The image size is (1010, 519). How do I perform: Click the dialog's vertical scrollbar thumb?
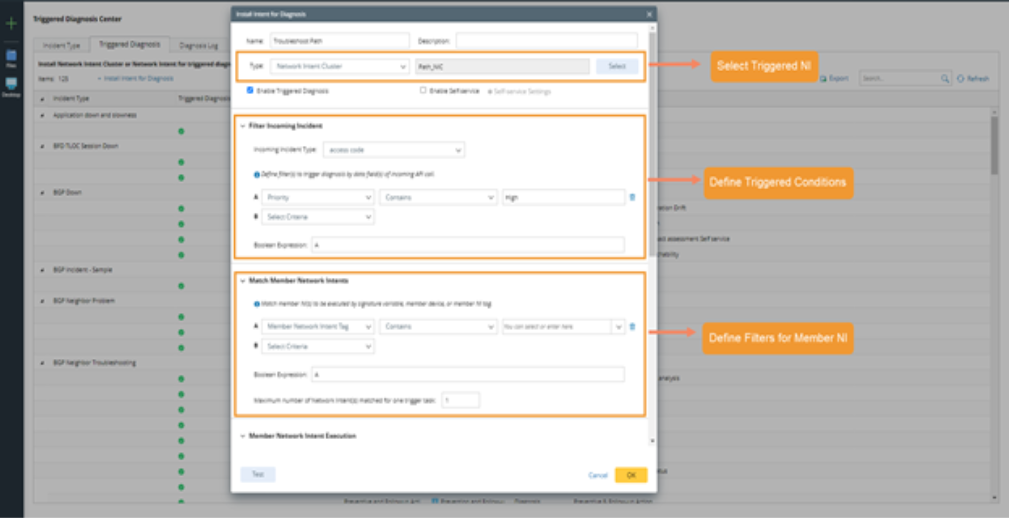653,145
